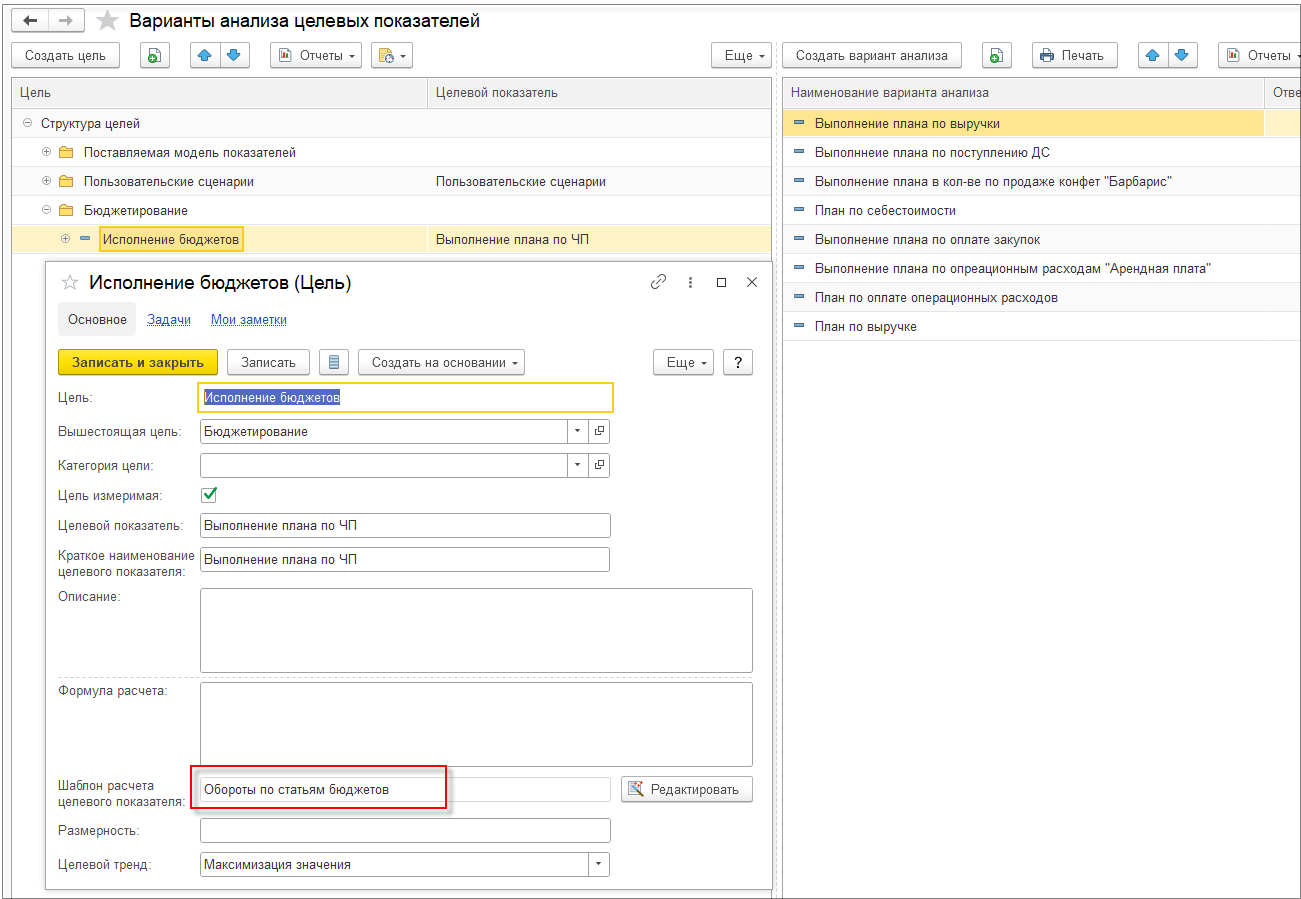The height and width of the screenshot is (899, 1301).
Task: Uncheck the Цель измеримая checkbox
Action: (x=210, y=494)
